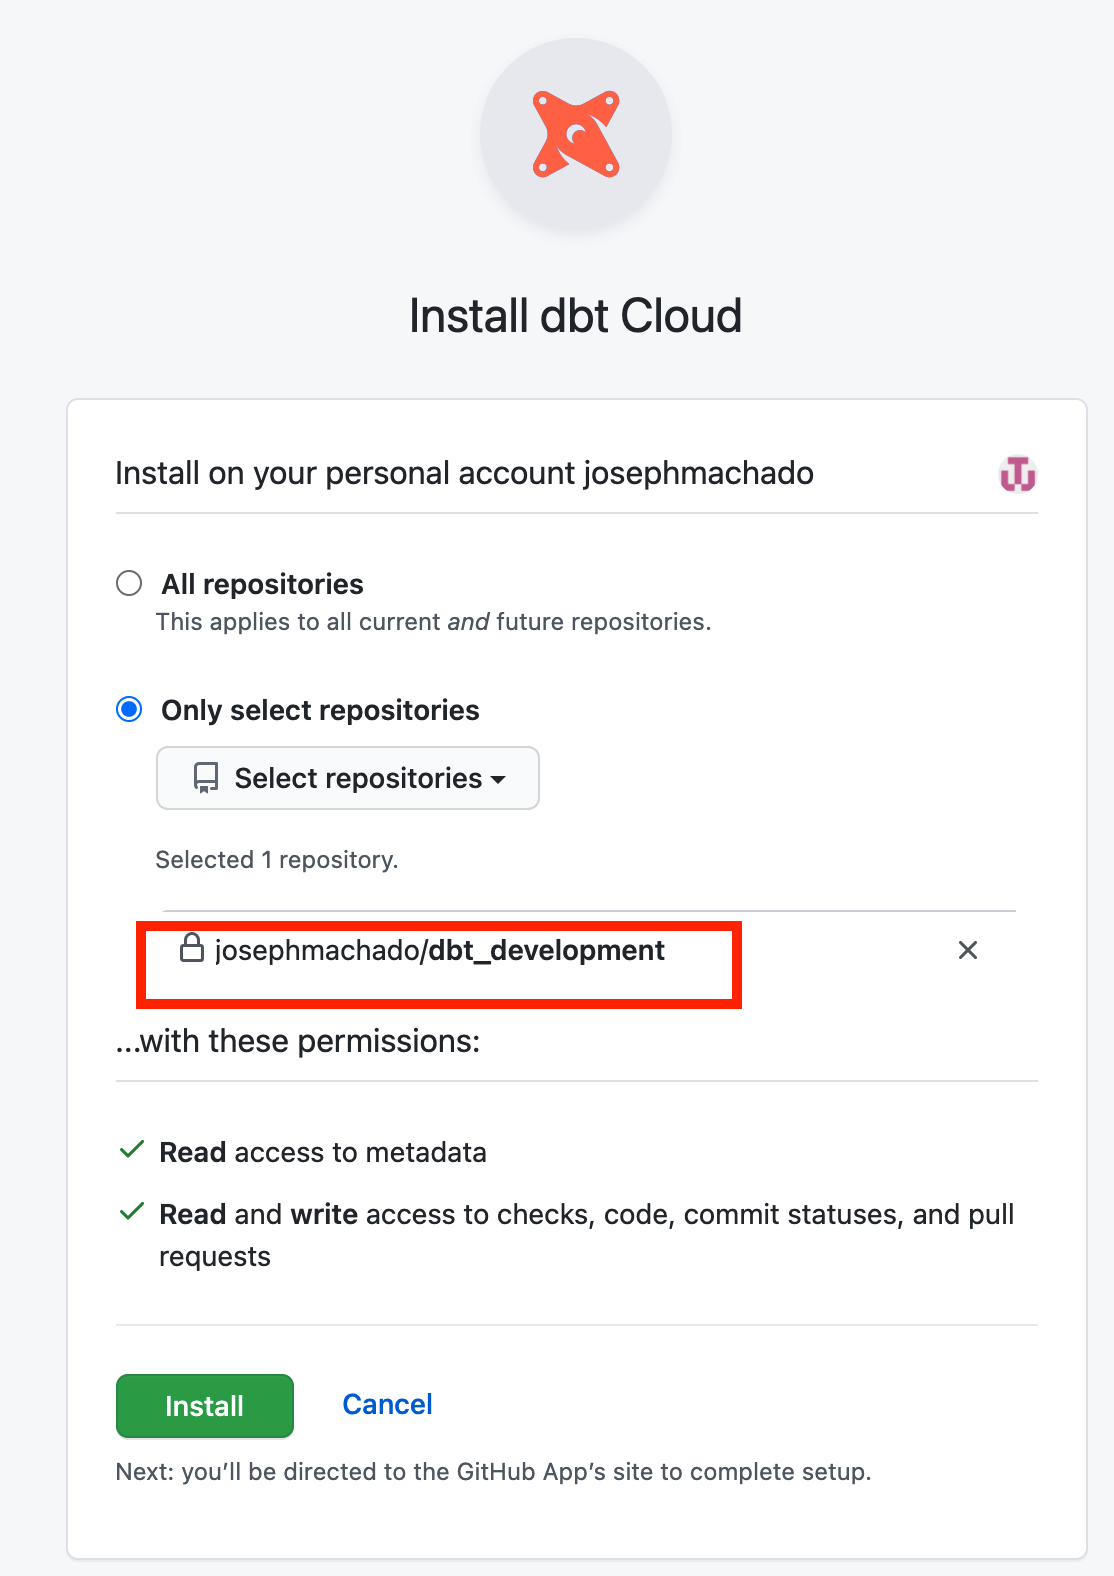Click the Install button
Image resolution: width=1114 pixels, height=1576 pixels.
tap(204, 1405)
